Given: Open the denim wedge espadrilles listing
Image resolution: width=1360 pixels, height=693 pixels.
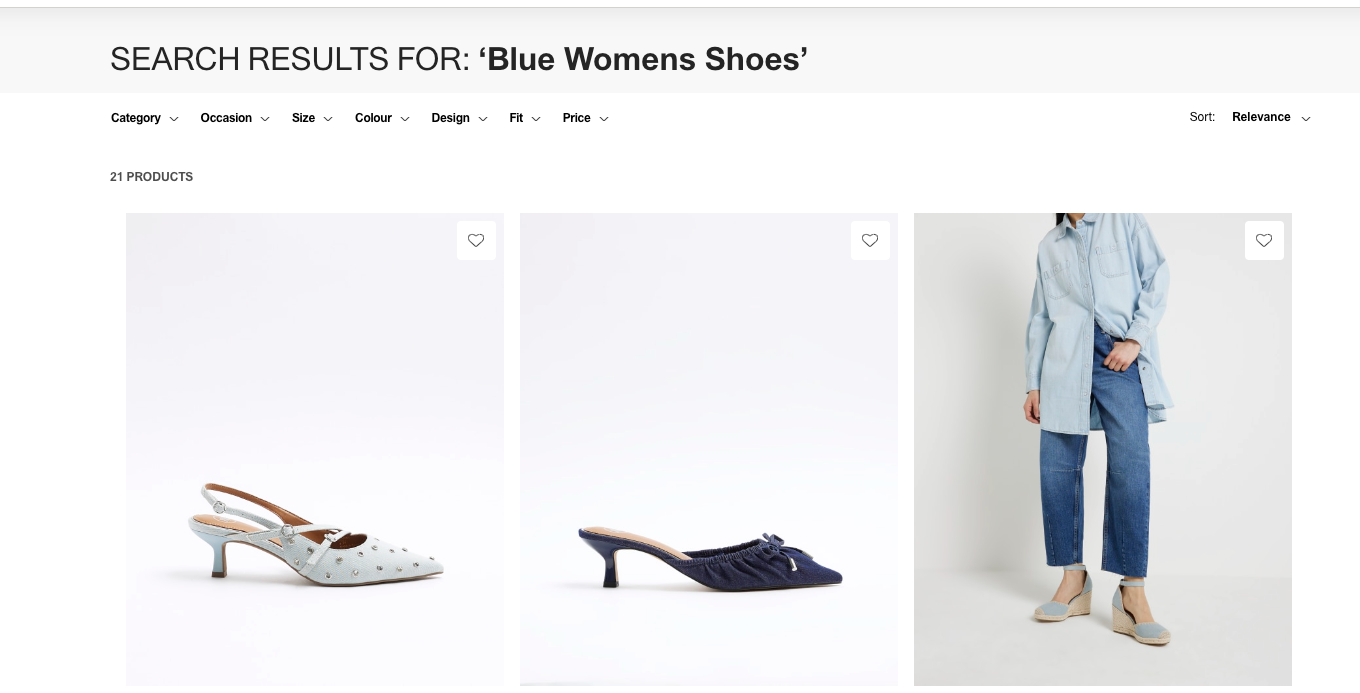Looking at the screenshot, I should [1102, 449].
